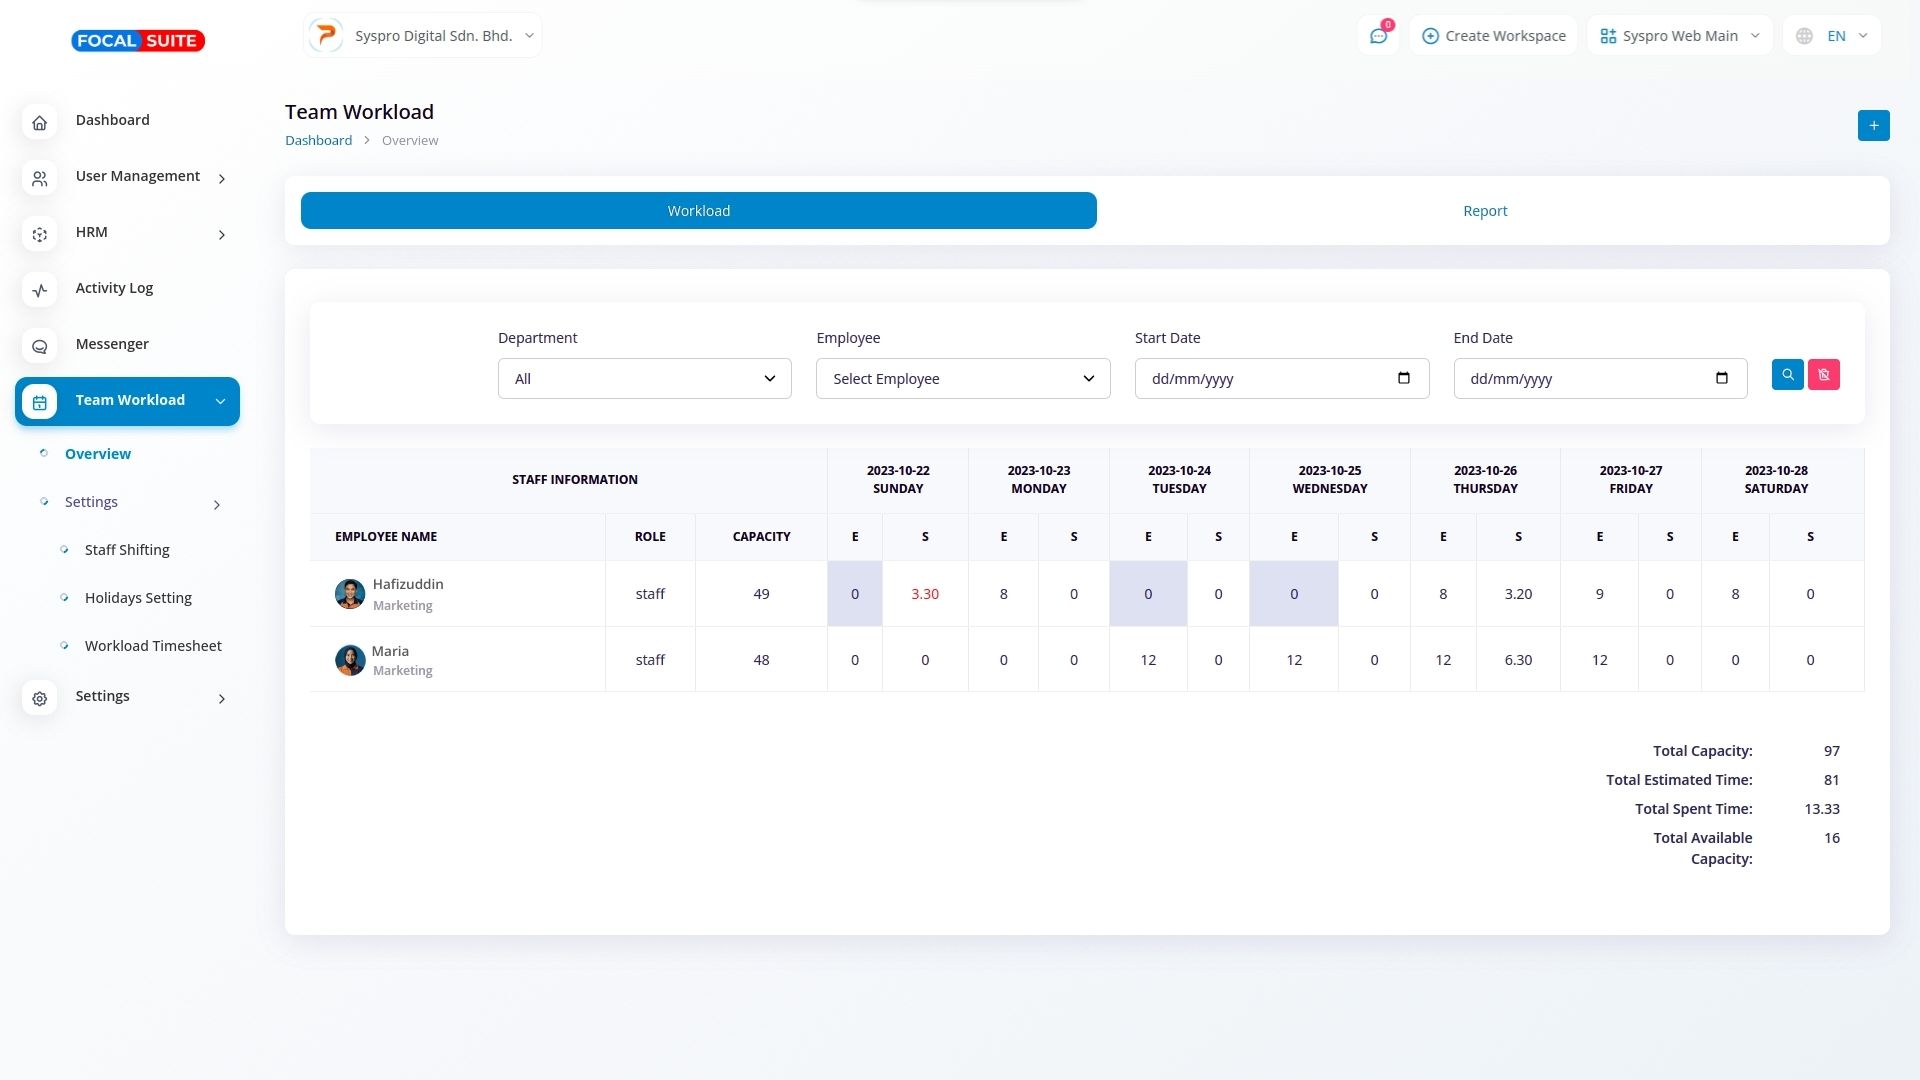Image resolution: width=1920 pixels, height=1080 pixels.
Task: Switch to the Report tab
Action: pyautogui.click(x=1484, y=211)
